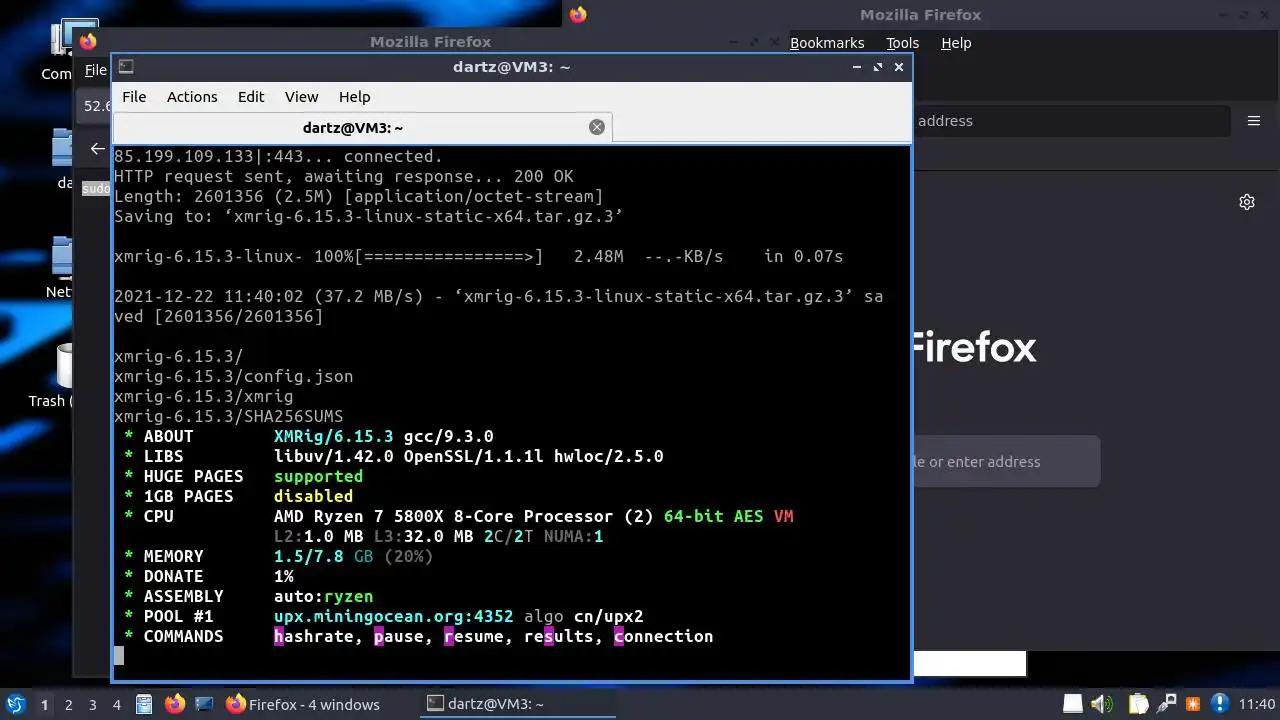
Task: Click the 'xmrig-6.15.3/SHA256SUMS' line
Action: (229, 416)
